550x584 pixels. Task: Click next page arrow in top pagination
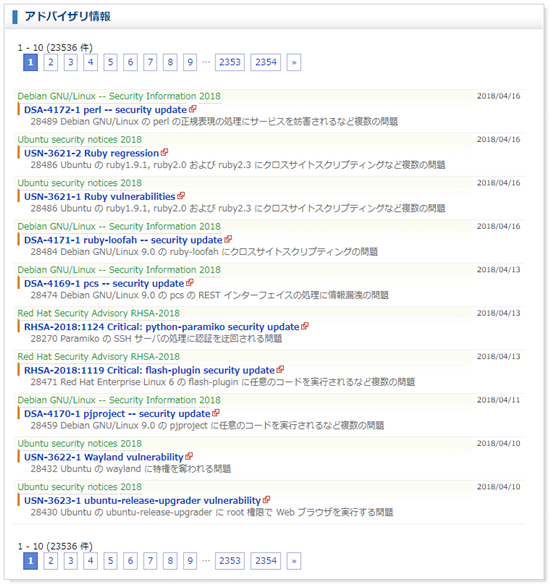pyautogui.click(x=294, y=62)
